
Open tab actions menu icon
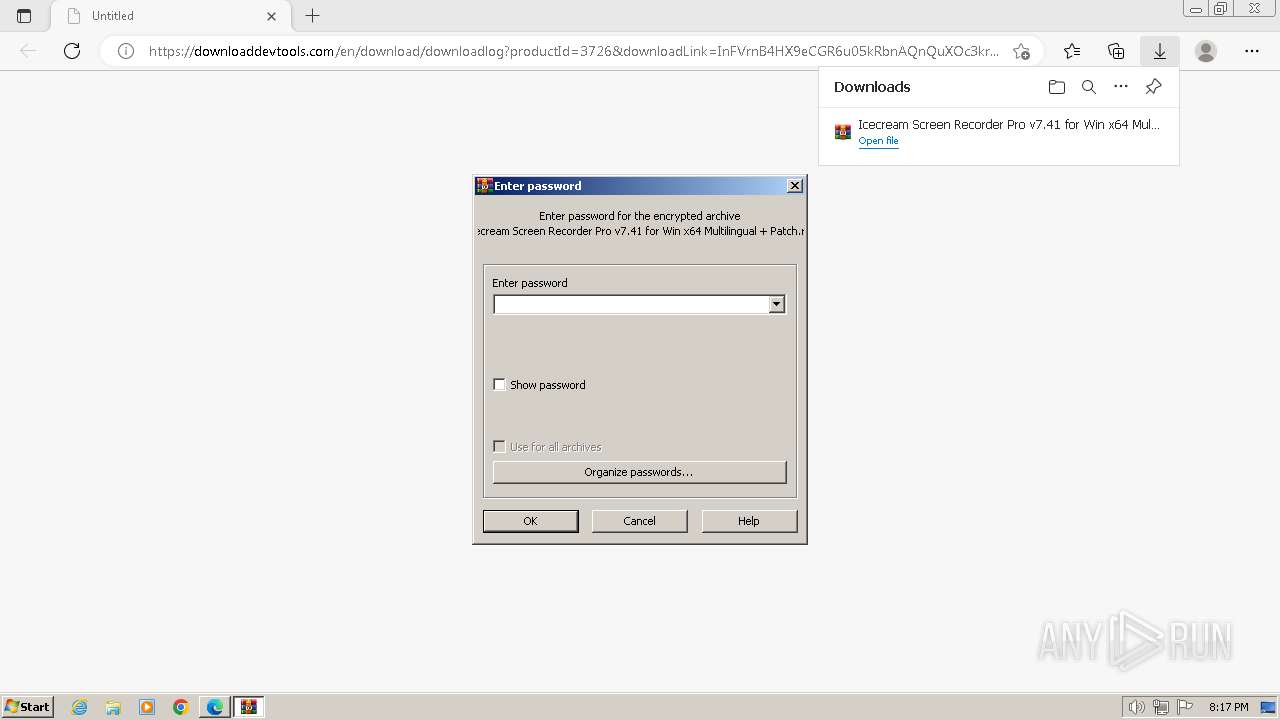24,16
